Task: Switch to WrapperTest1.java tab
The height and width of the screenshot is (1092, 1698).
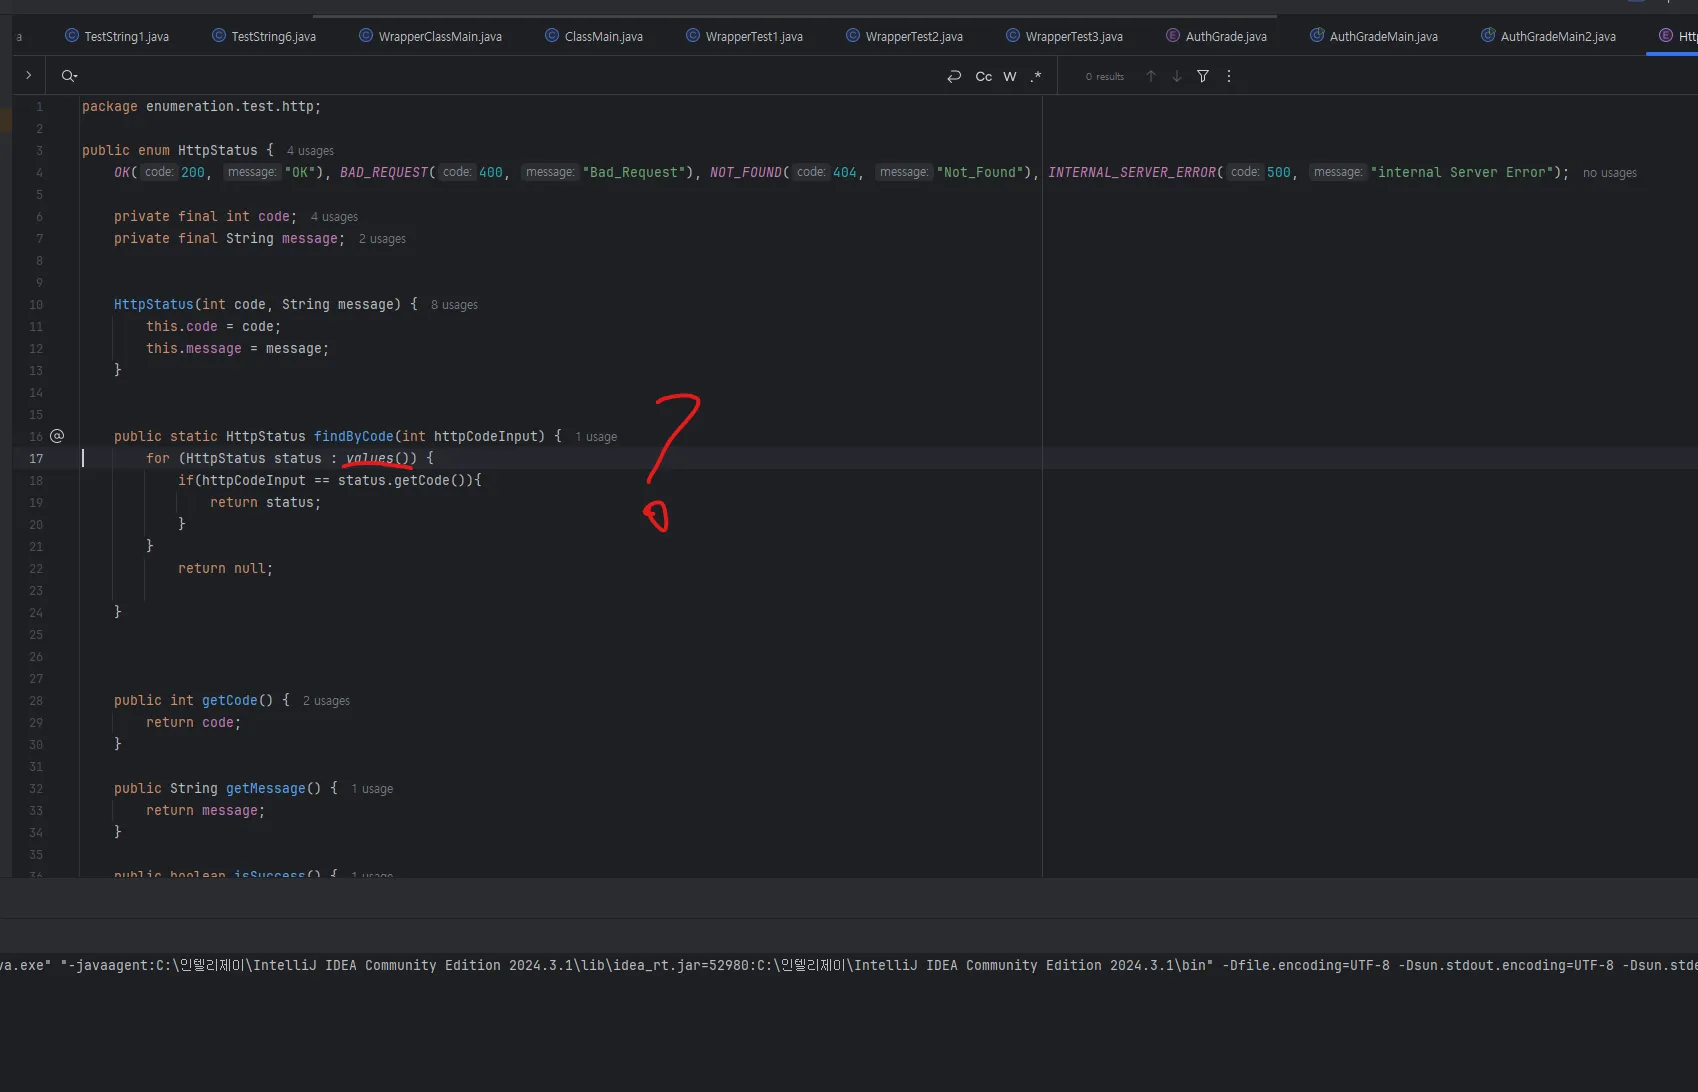Action: pos(744,36)
